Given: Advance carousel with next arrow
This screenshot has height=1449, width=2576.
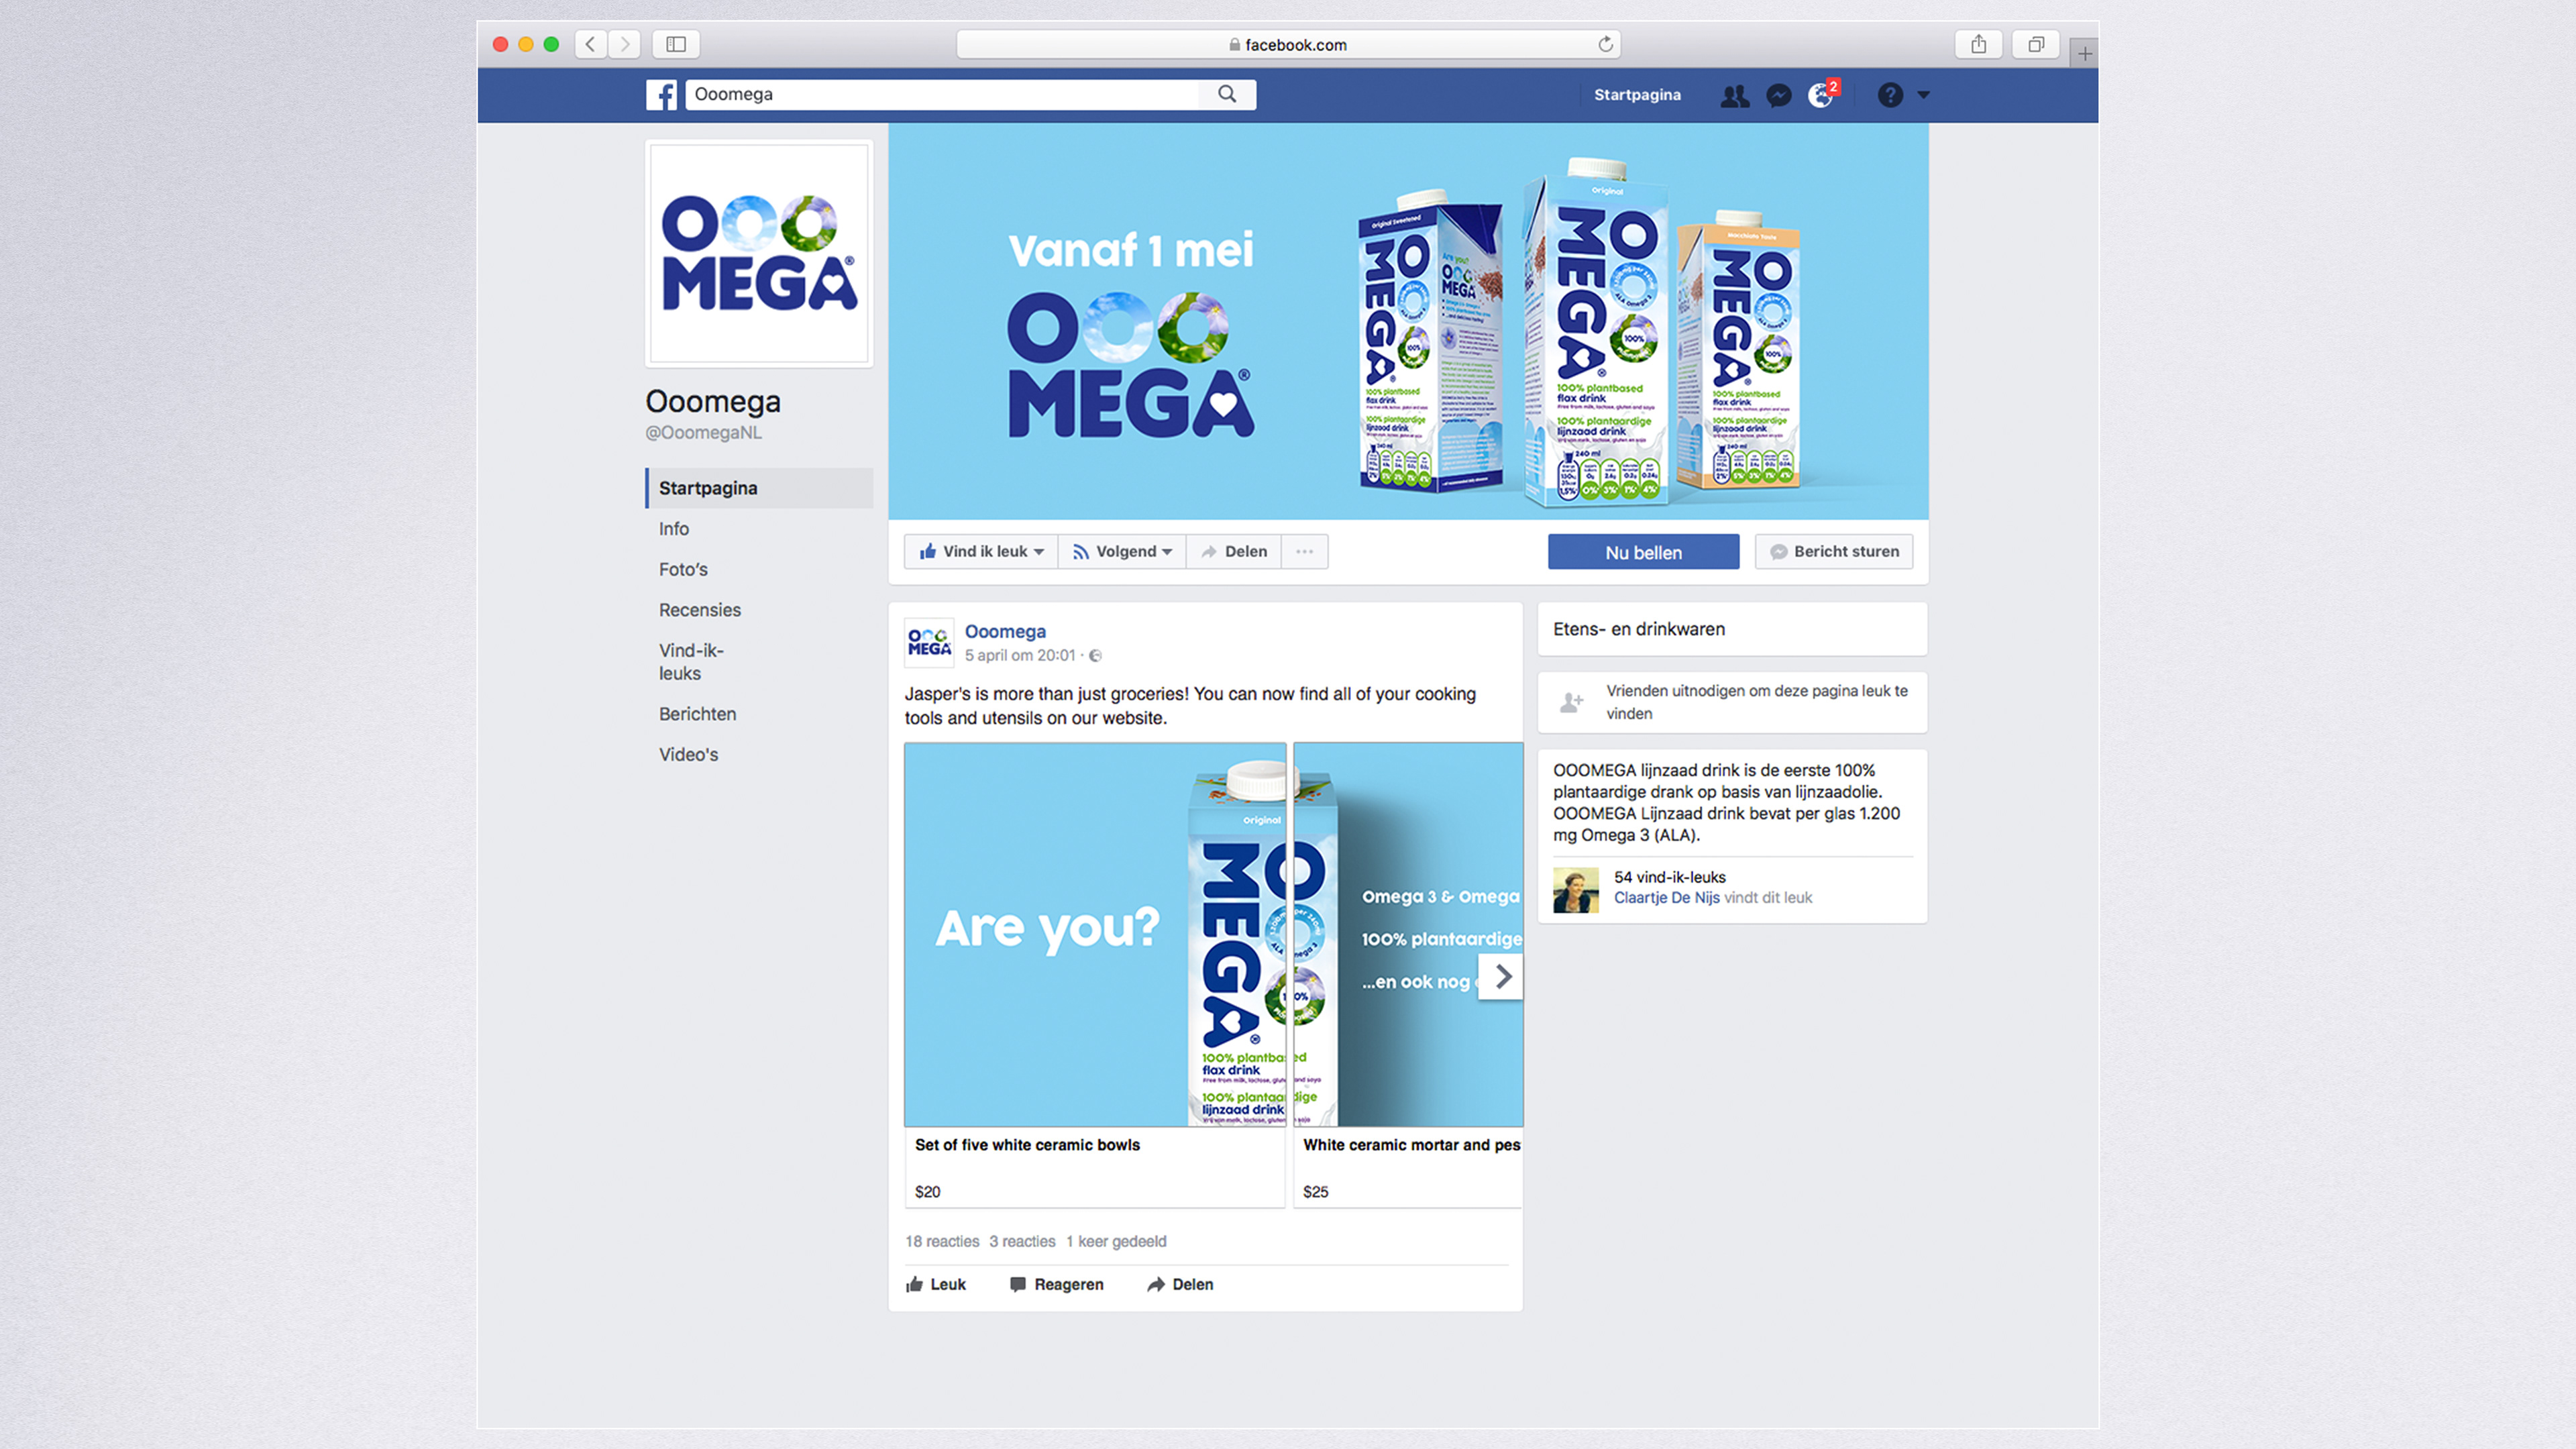Looking at the screenshot, I should coord(1502,977).
